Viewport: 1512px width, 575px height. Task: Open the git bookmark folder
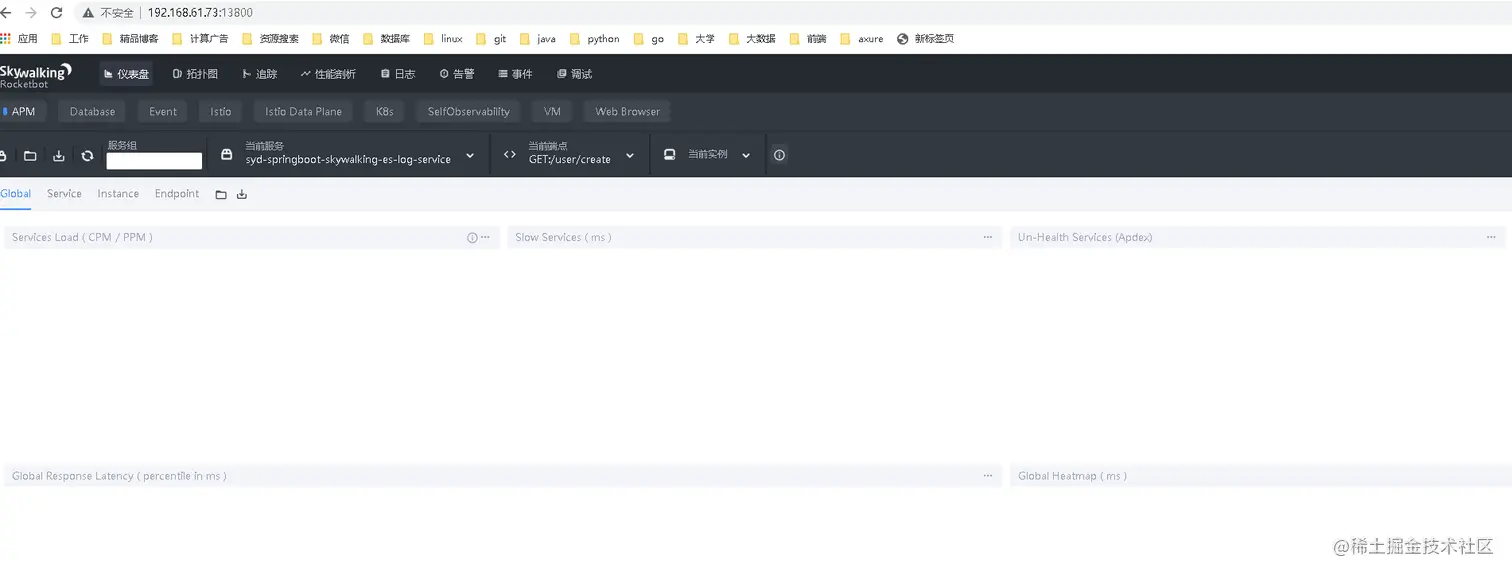[491, 39]
